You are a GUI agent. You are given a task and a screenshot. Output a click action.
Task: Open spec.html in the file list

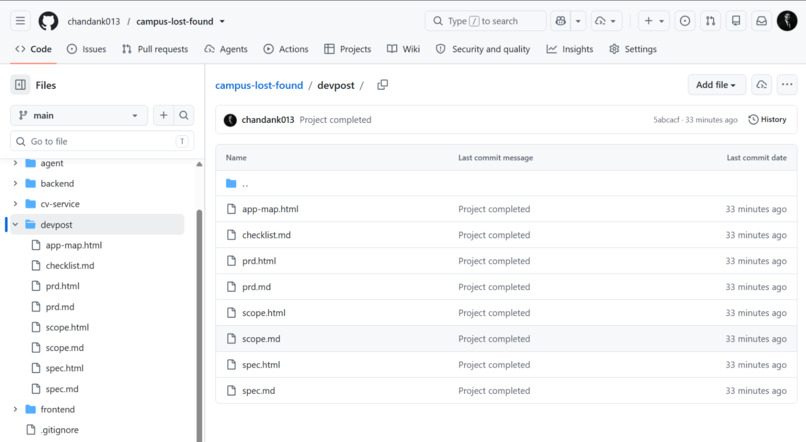point(261,365)
